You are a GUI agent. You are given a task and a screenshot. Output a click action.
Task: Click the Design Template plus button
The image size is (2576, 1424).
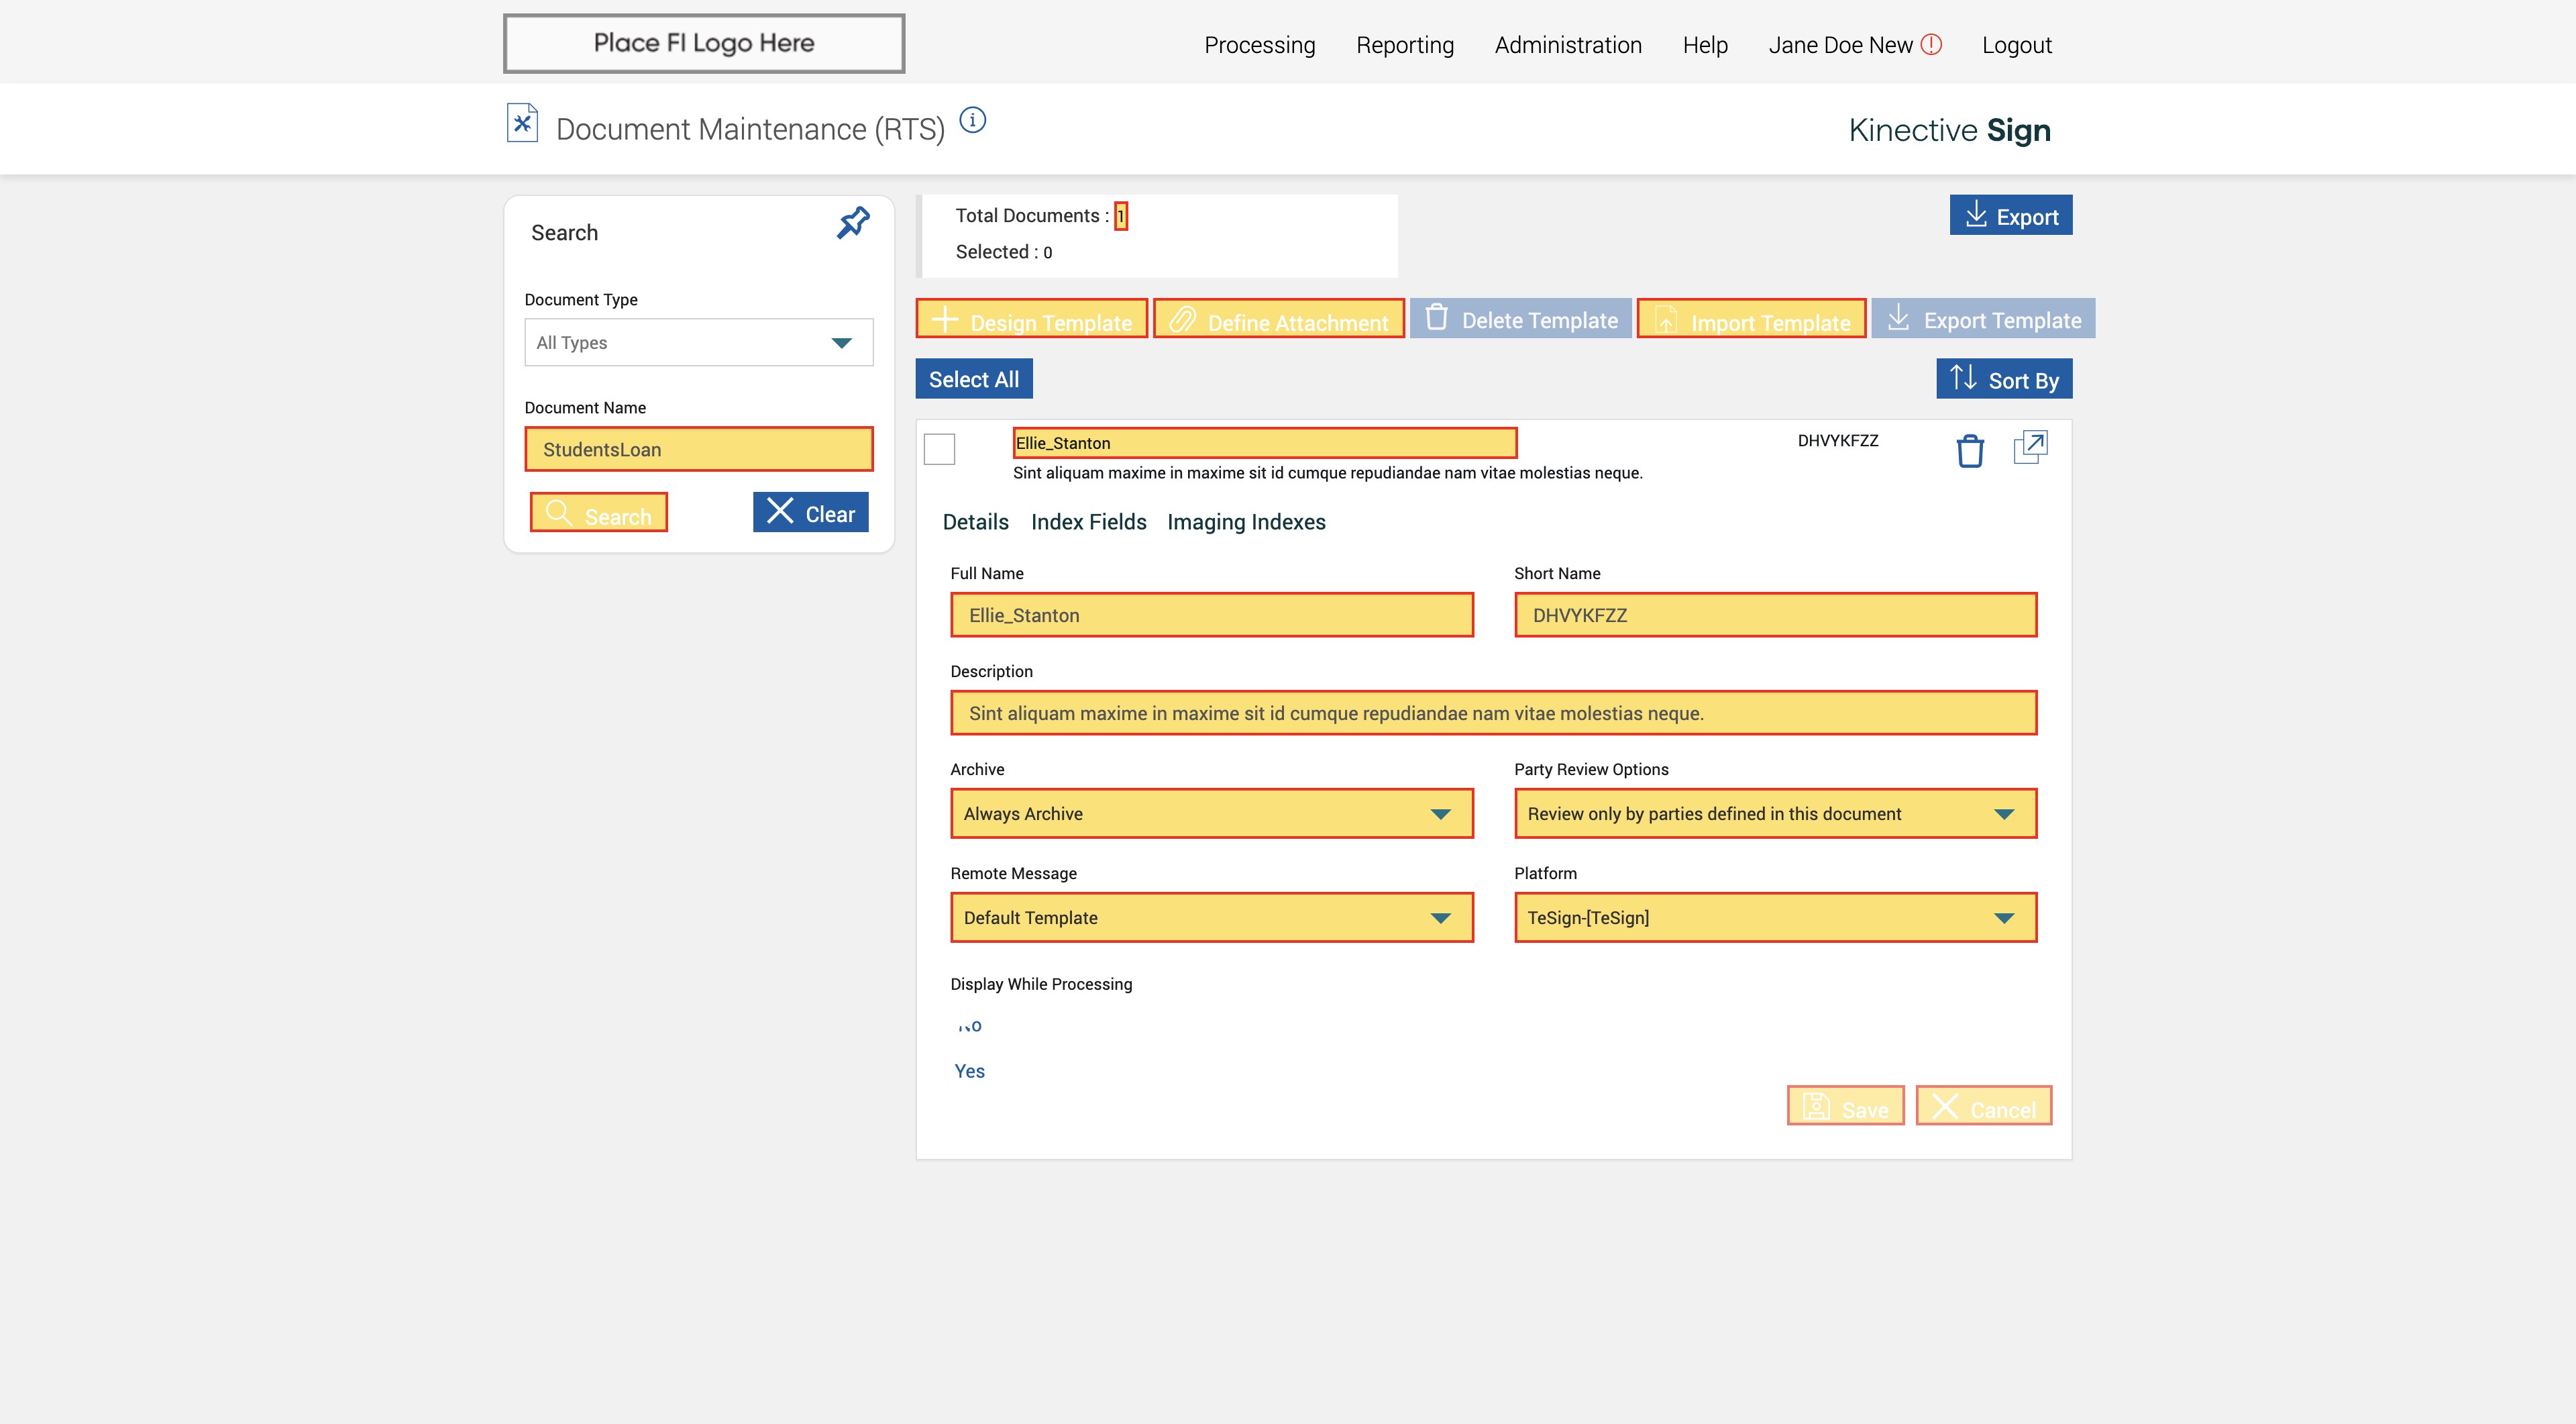tap(1031, 320)
